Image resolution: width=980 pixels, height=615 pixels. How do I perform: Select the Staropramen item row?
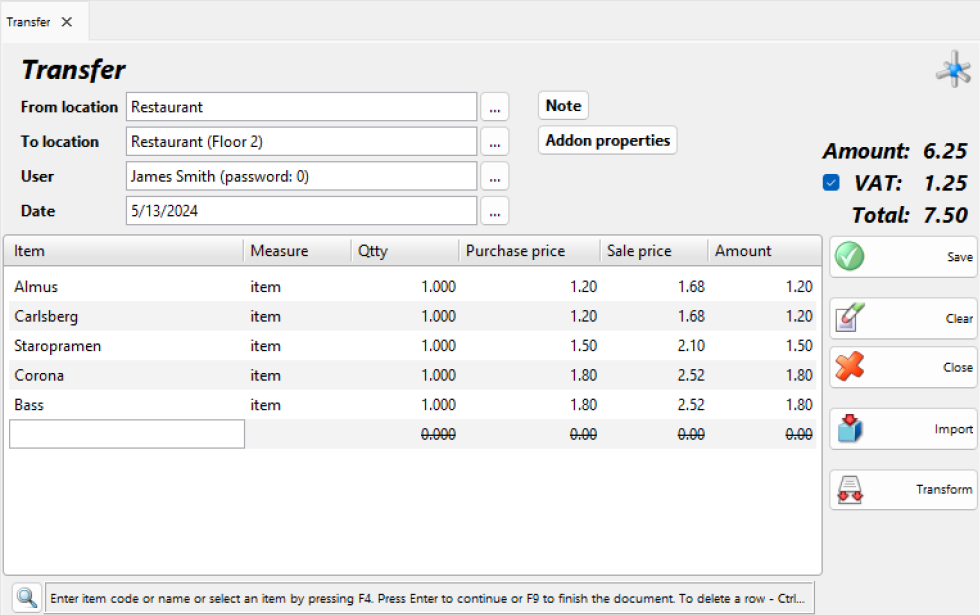[410, 346]
